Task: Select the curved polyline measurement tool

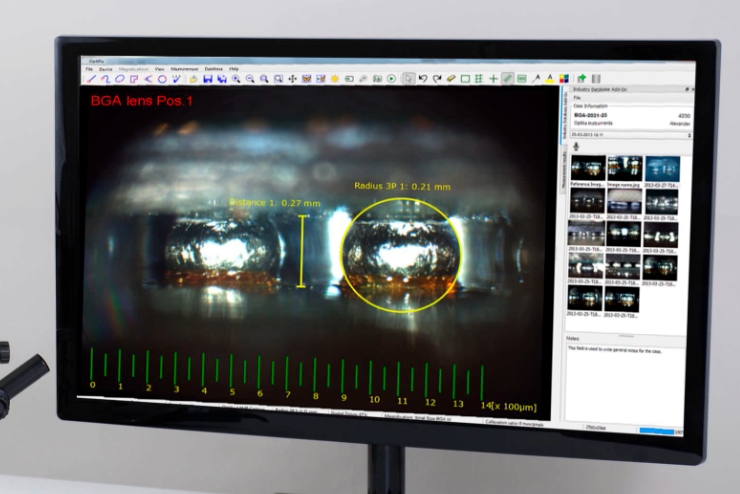Action: [106, 79]
